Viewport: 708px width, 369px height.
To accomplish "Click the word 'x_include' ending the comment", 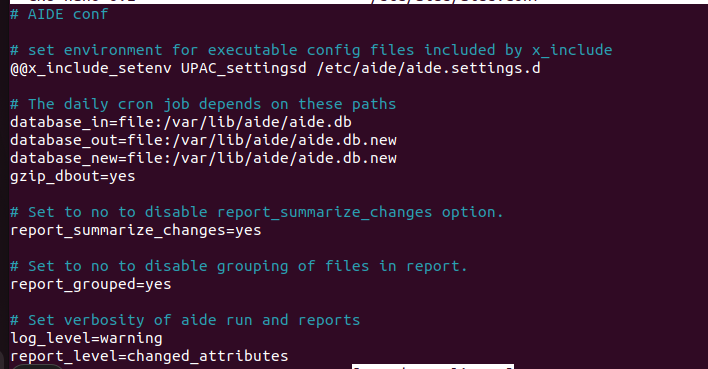I will pyautogui.click(x=572, y=50).
